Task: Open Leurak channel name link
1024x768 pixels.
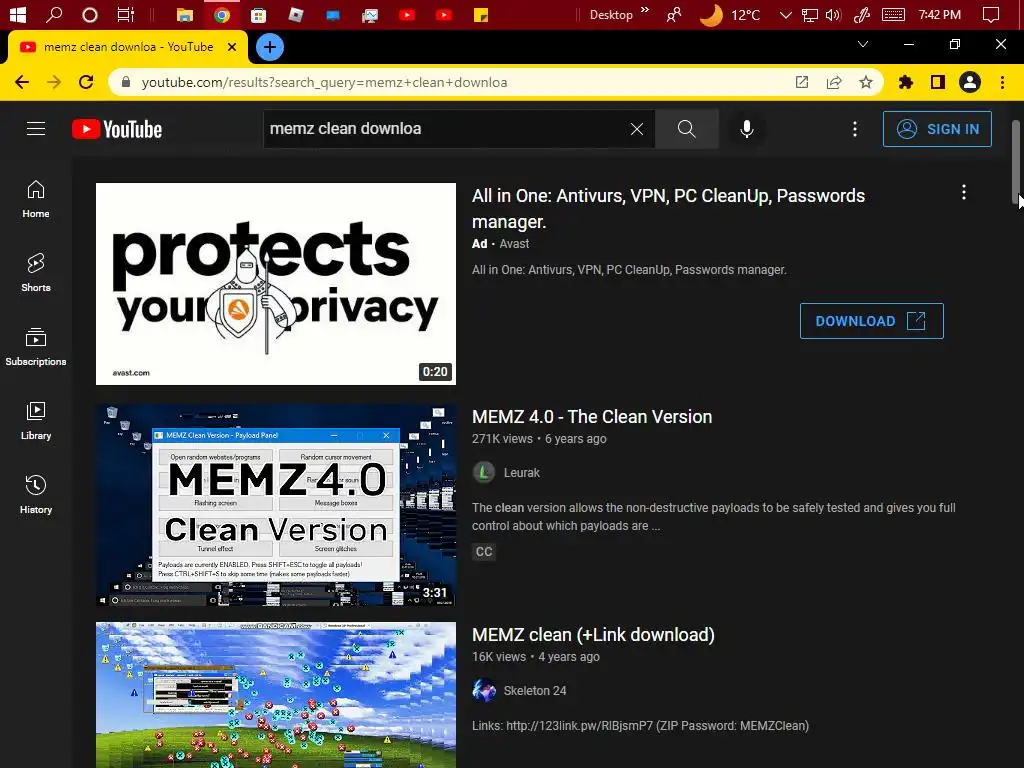Action: (x=521, y=473)
